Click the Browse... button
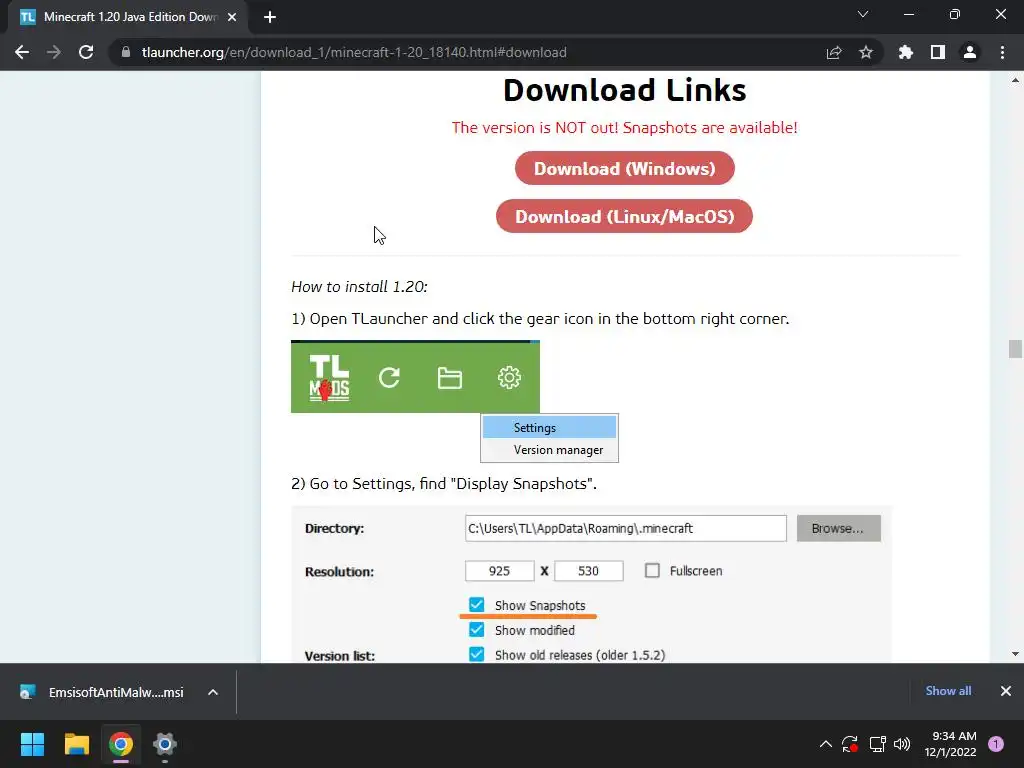This screenshot has height=768, width=1024. [839, 528]
